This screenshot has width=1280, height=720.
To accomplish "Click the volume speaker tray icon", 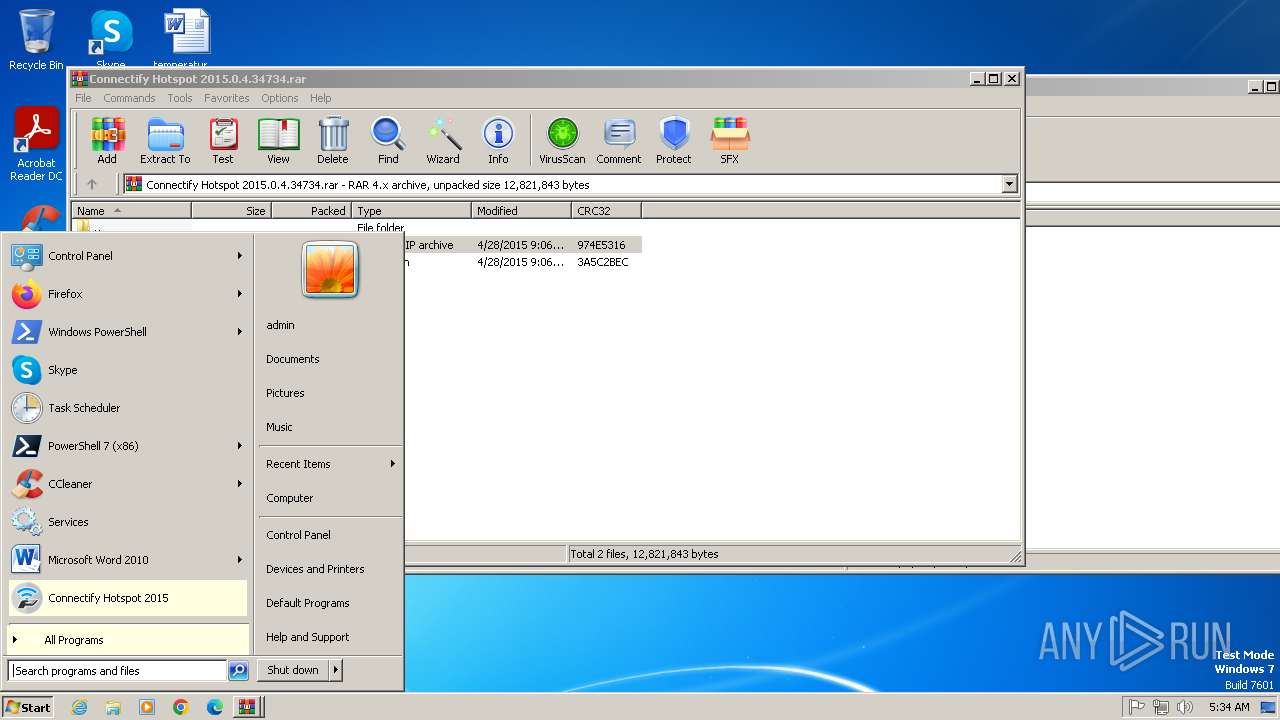I will click(x=1185, y=707).
